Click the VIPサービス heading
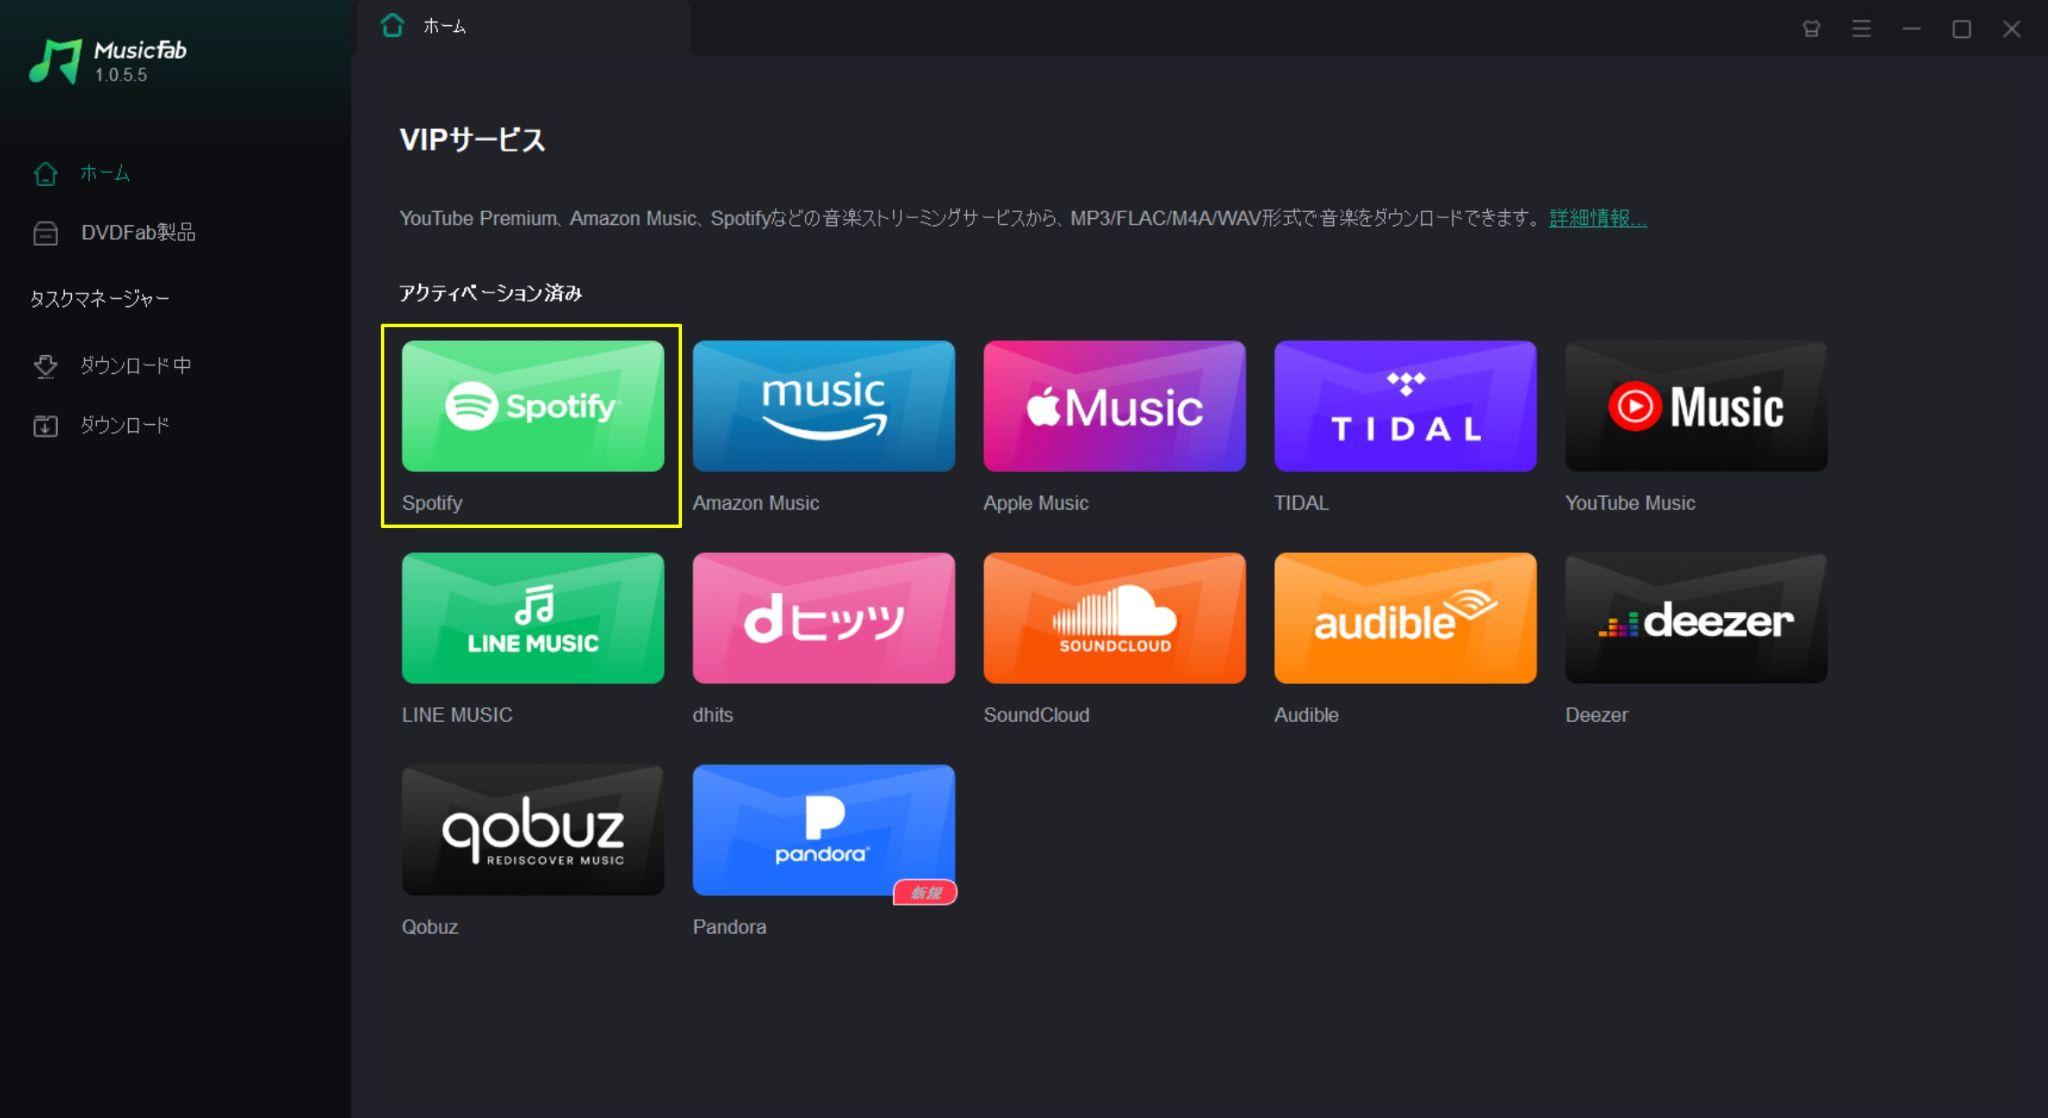 pos(472,139)
